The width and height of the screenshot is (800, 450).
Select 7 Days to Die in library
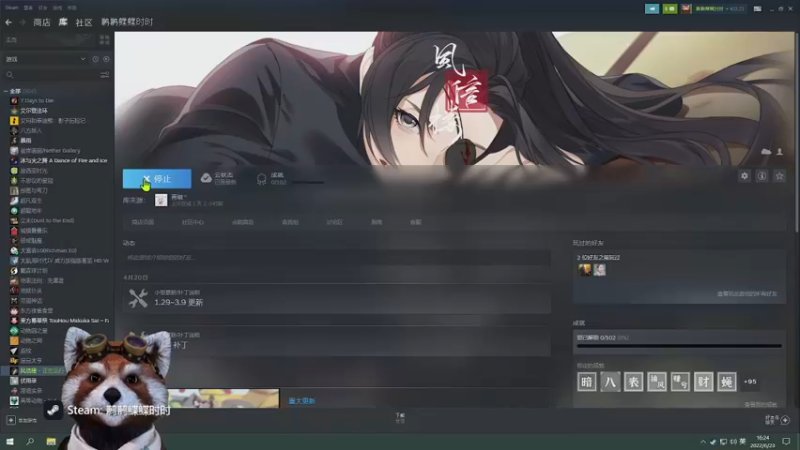(x=37, y=101)
